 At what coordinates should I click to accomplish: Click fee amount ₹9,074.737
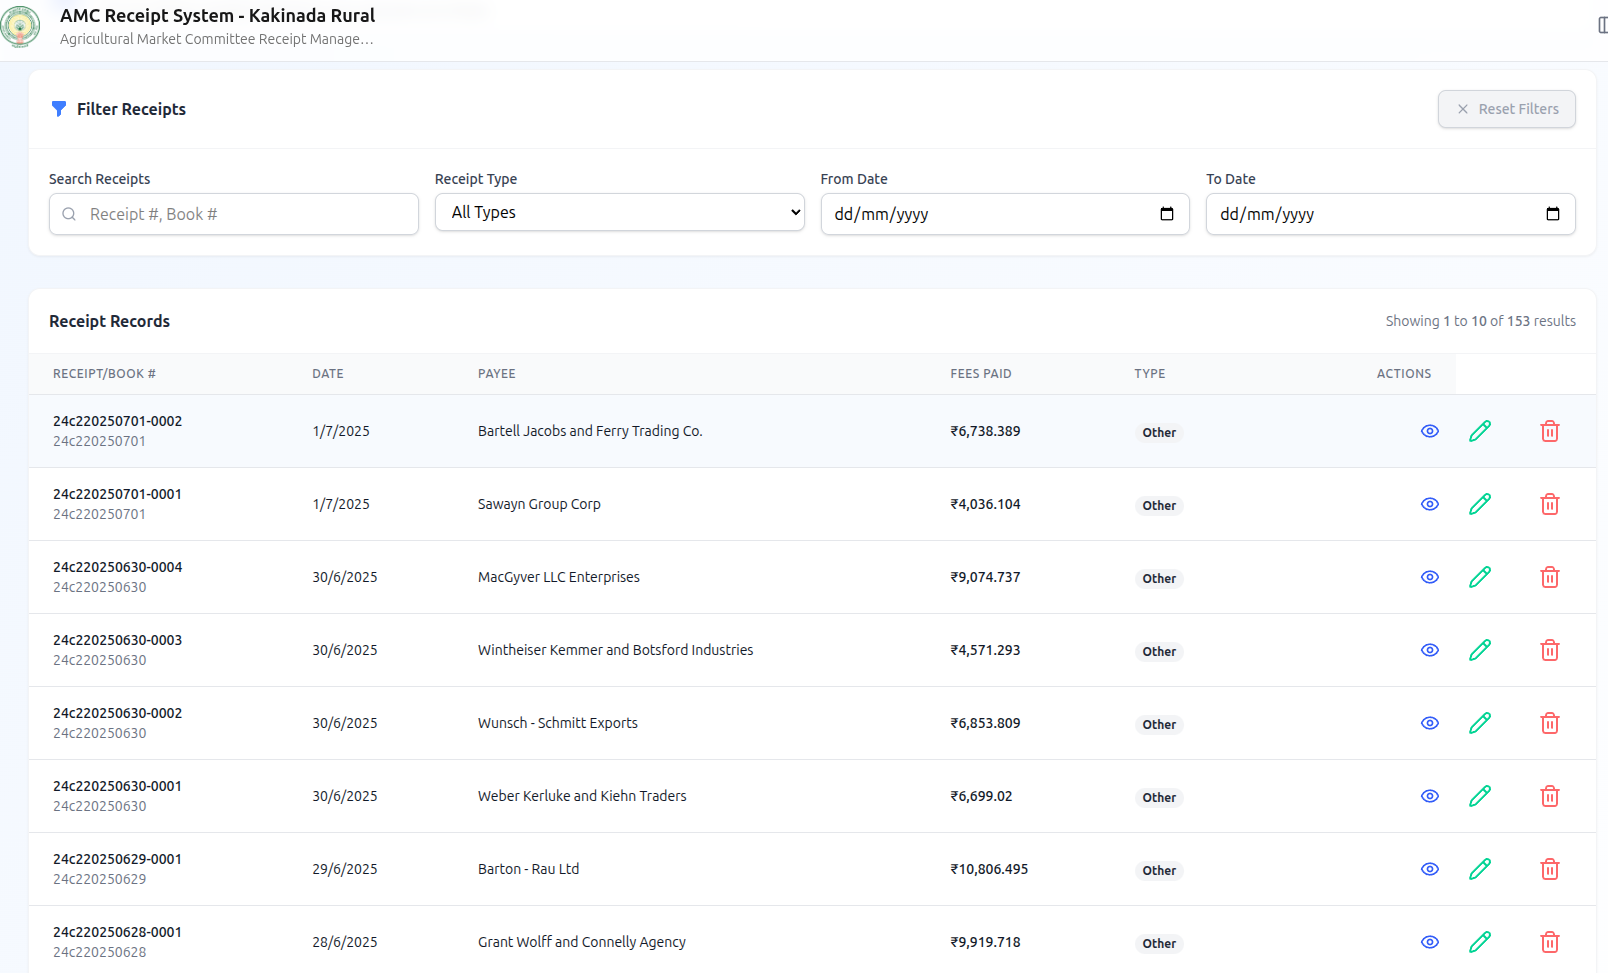985,577
